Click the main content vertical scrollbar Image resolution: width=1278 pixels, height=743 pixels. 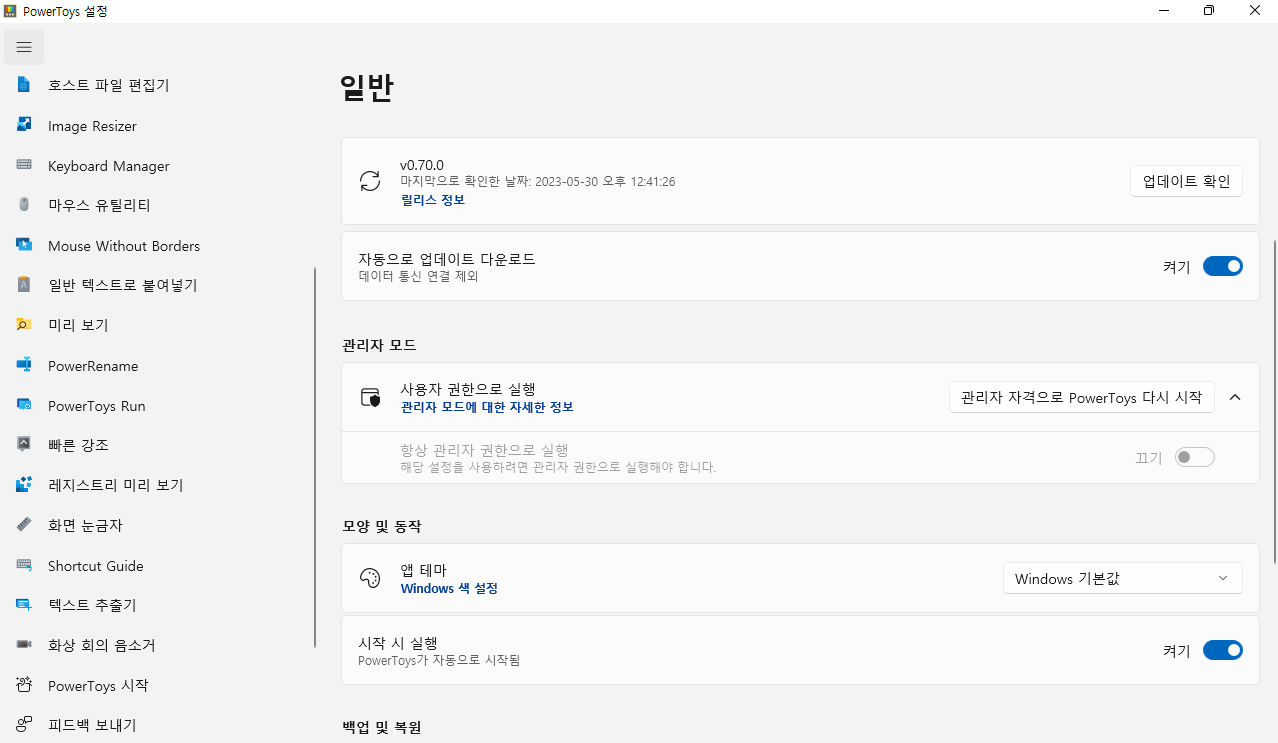point(1274,402)
